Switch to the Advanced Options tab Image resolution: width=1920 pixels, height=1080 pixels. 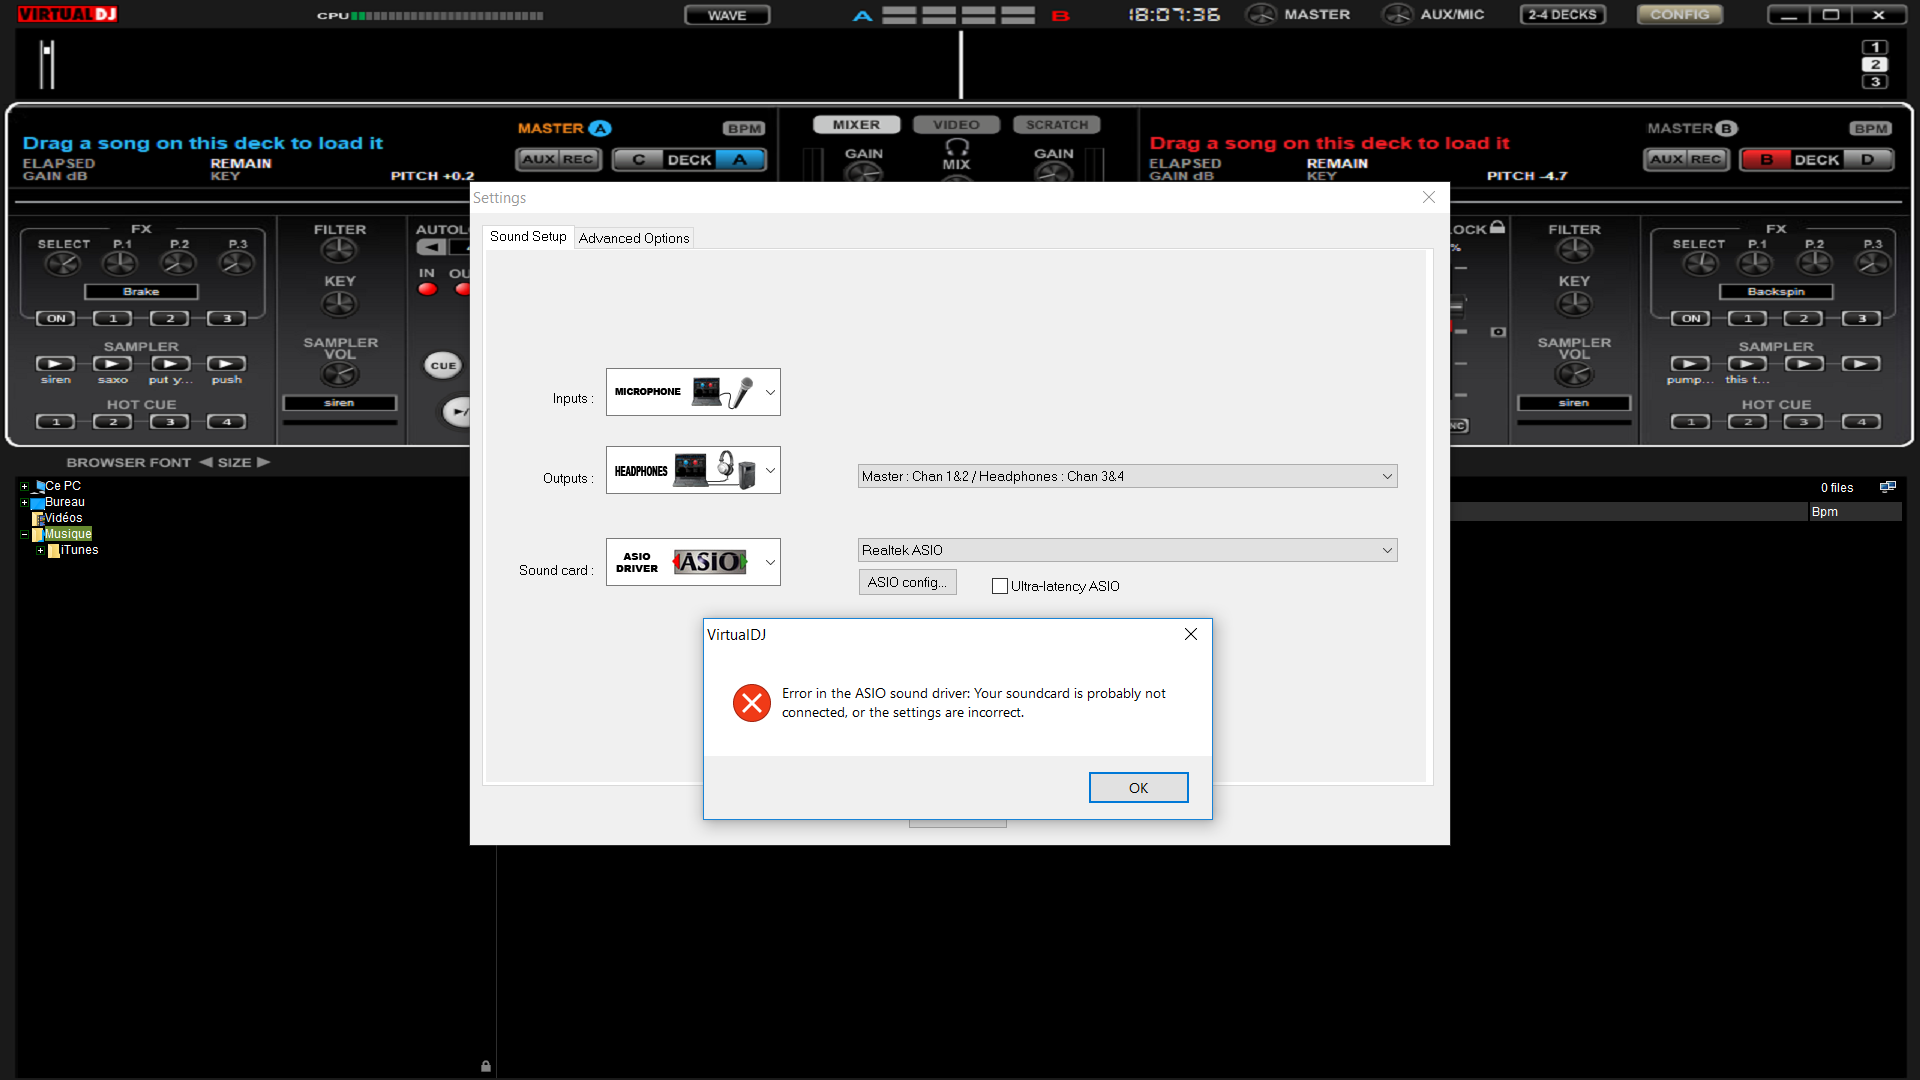point(634,238)
